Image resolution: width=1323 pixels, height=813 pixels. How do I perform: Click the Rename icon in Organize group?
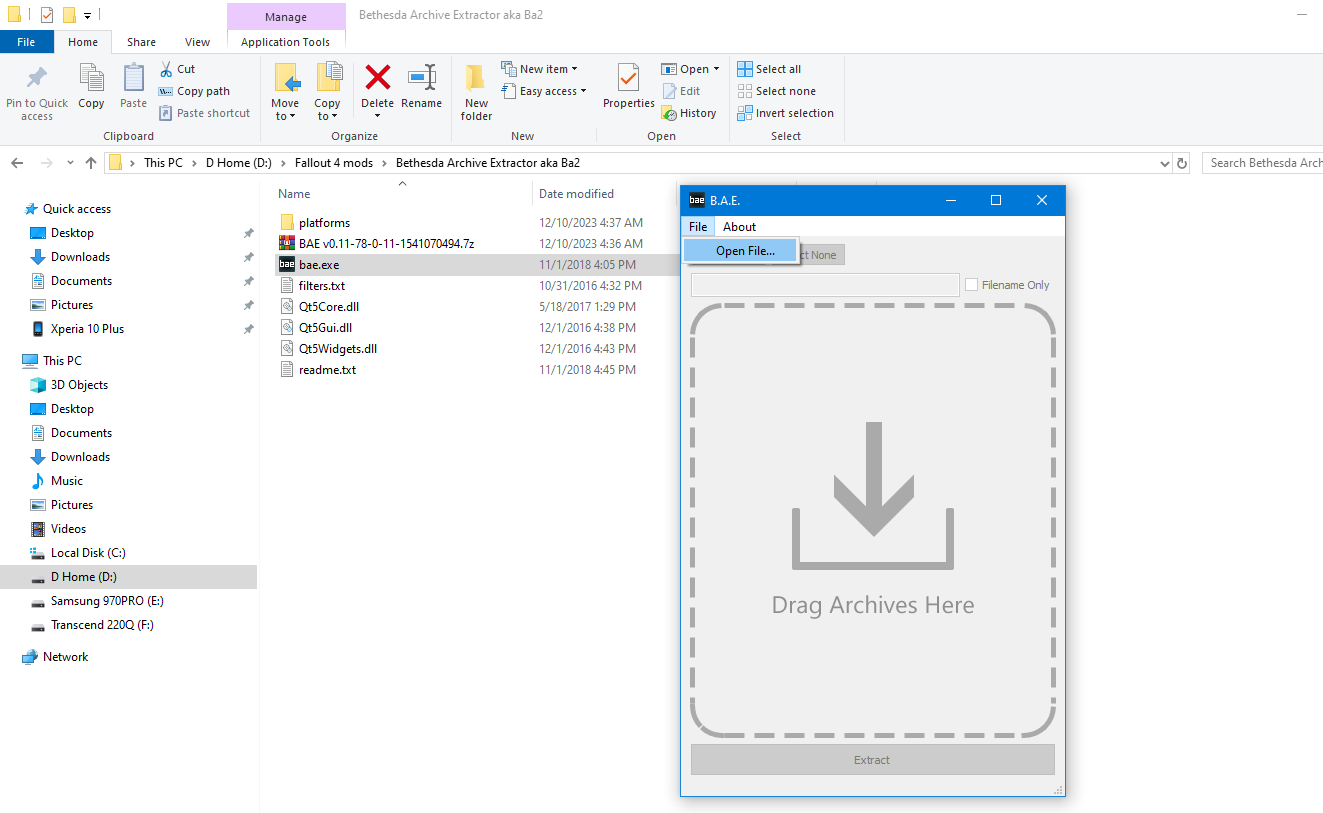pos(421,78)
